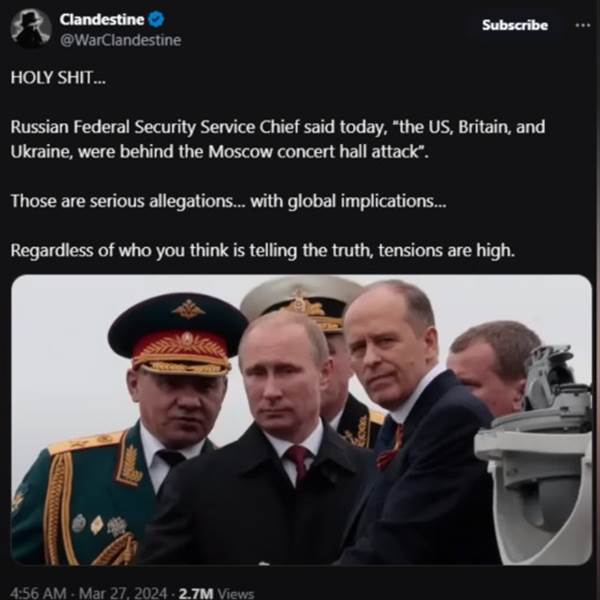Click the gold epaulette on green uniform
This screenshot has width=600, height=600.
86,442
